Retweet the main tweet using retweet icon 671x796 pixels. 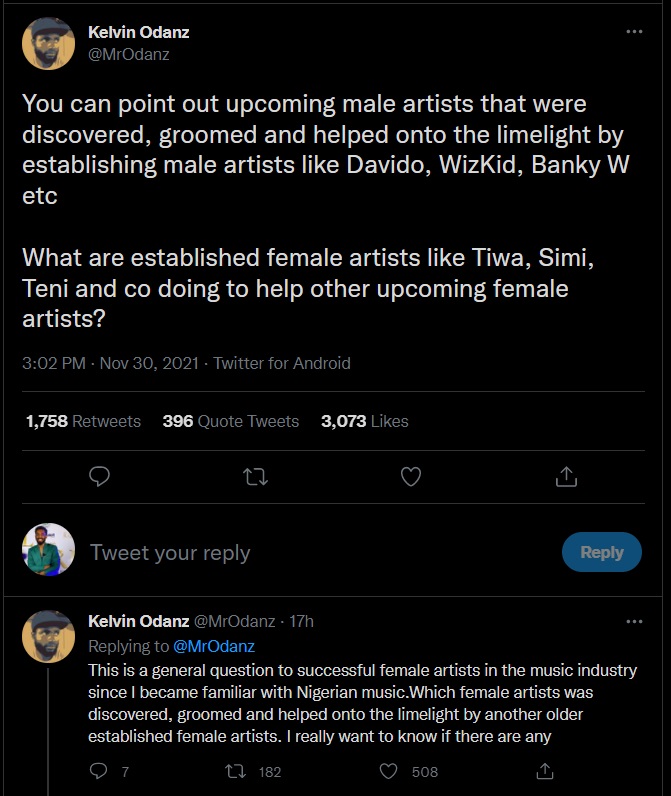point(255,477)
